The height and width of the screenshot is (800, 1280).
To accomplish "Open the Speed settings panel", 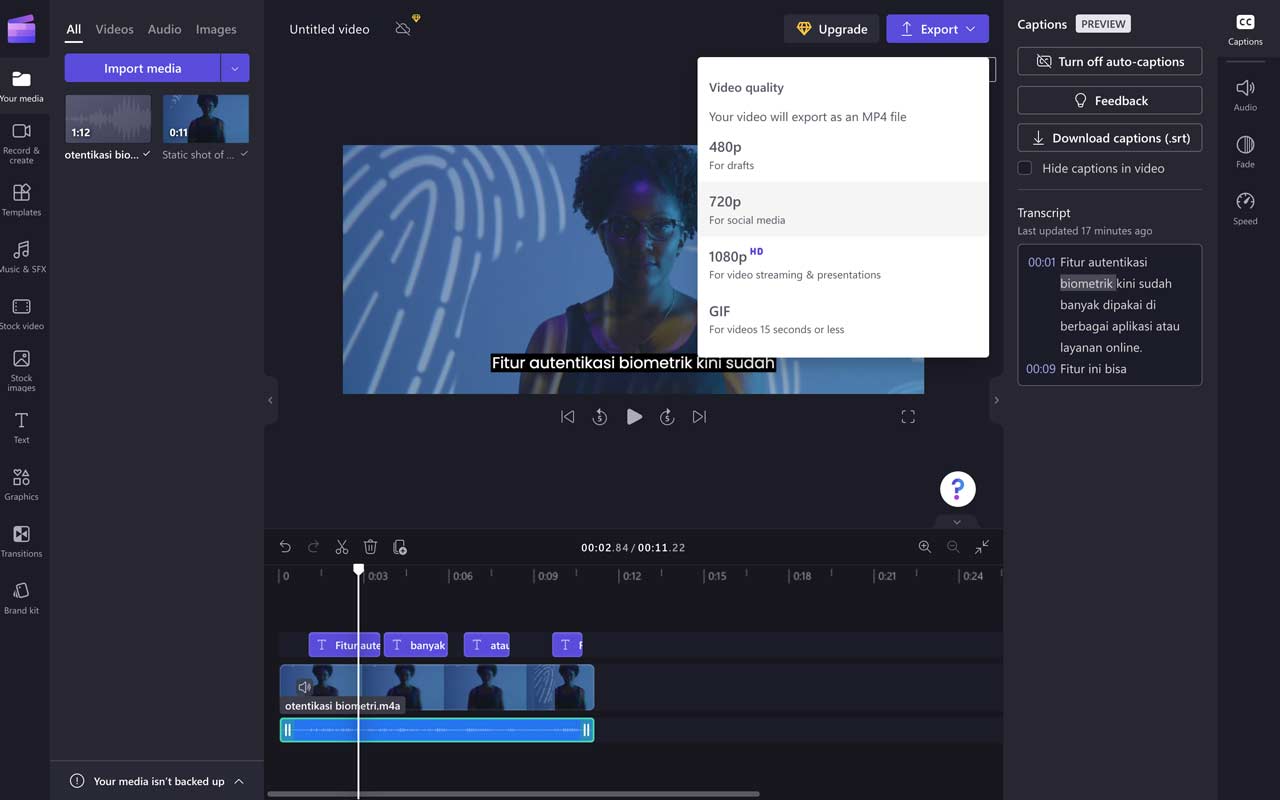I will pos(1245,207).
